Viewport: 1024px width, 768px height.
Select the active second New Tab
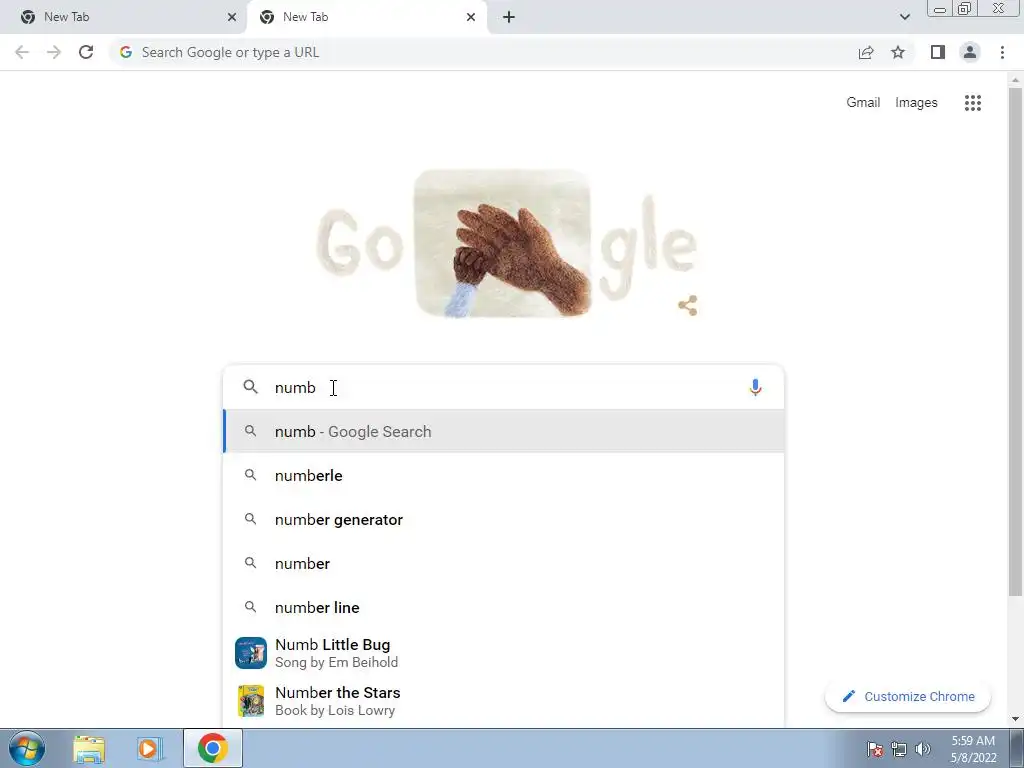[x=367, y=17]
